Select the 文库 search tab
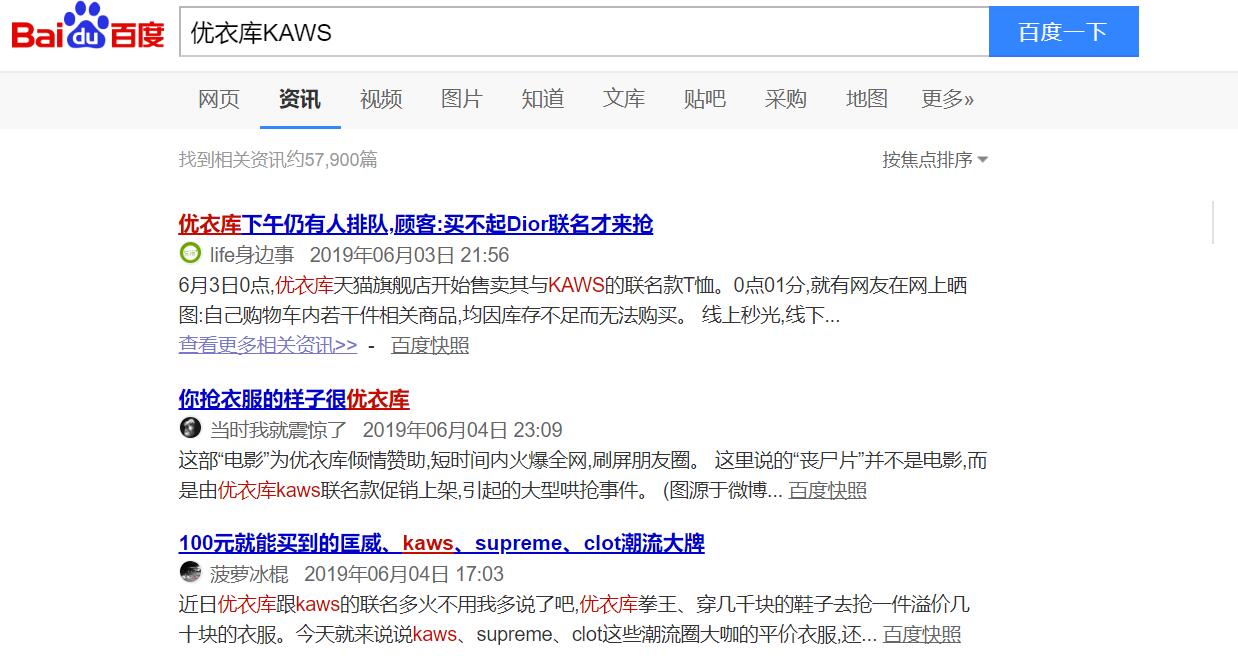Screen dimensions: 1238x656 point(623,99)
